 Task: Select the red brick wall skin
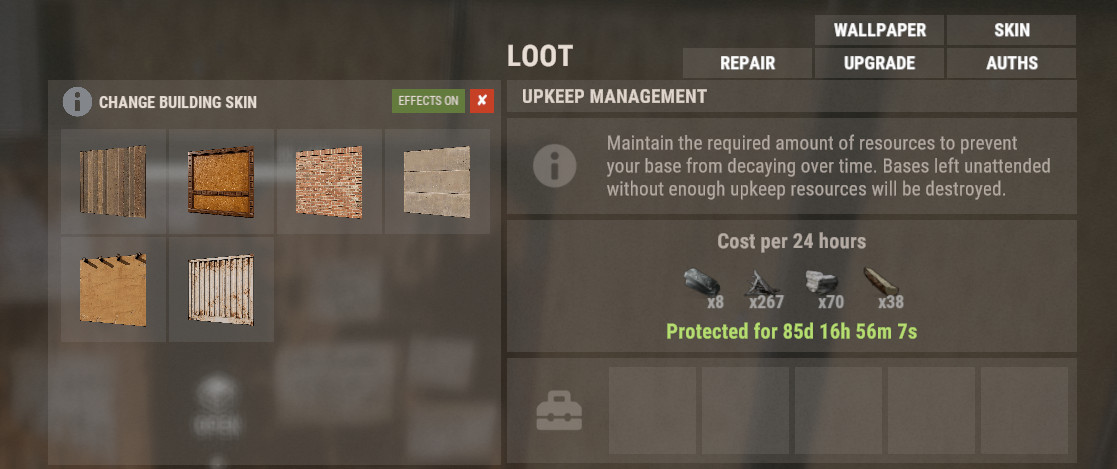[x=329, y=182]
